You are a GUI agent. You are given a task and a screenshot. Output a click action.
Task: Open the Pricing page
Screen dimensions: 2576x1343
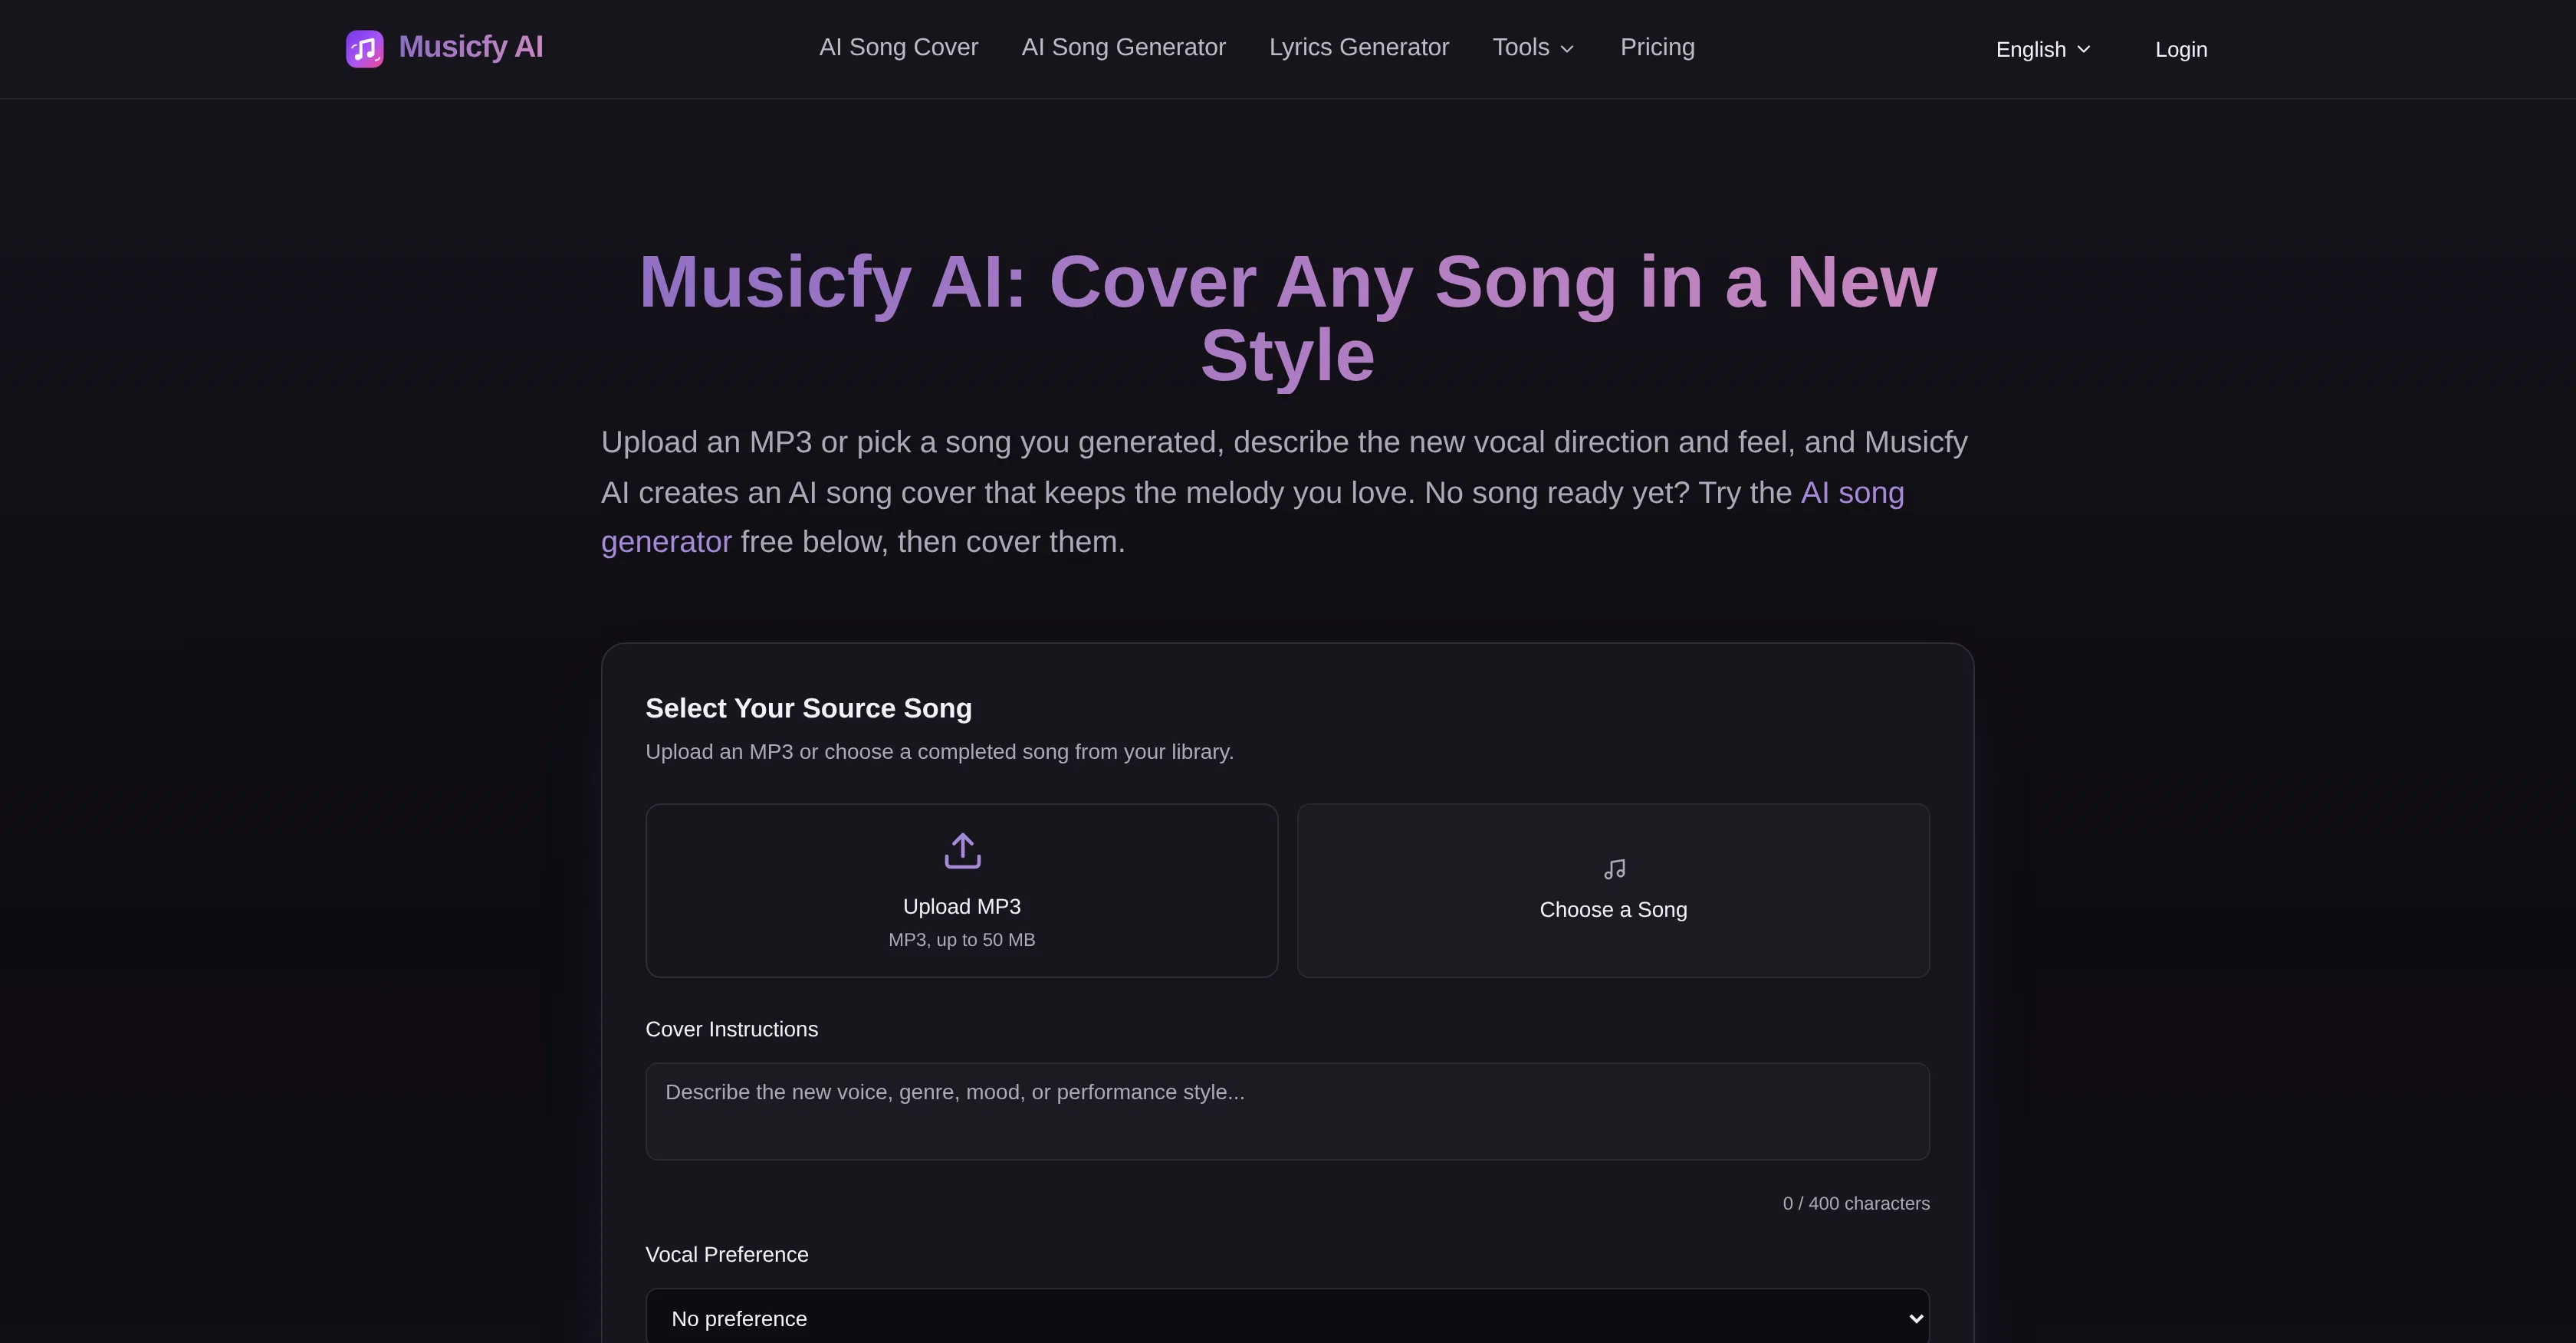[x=1657, y=47]
